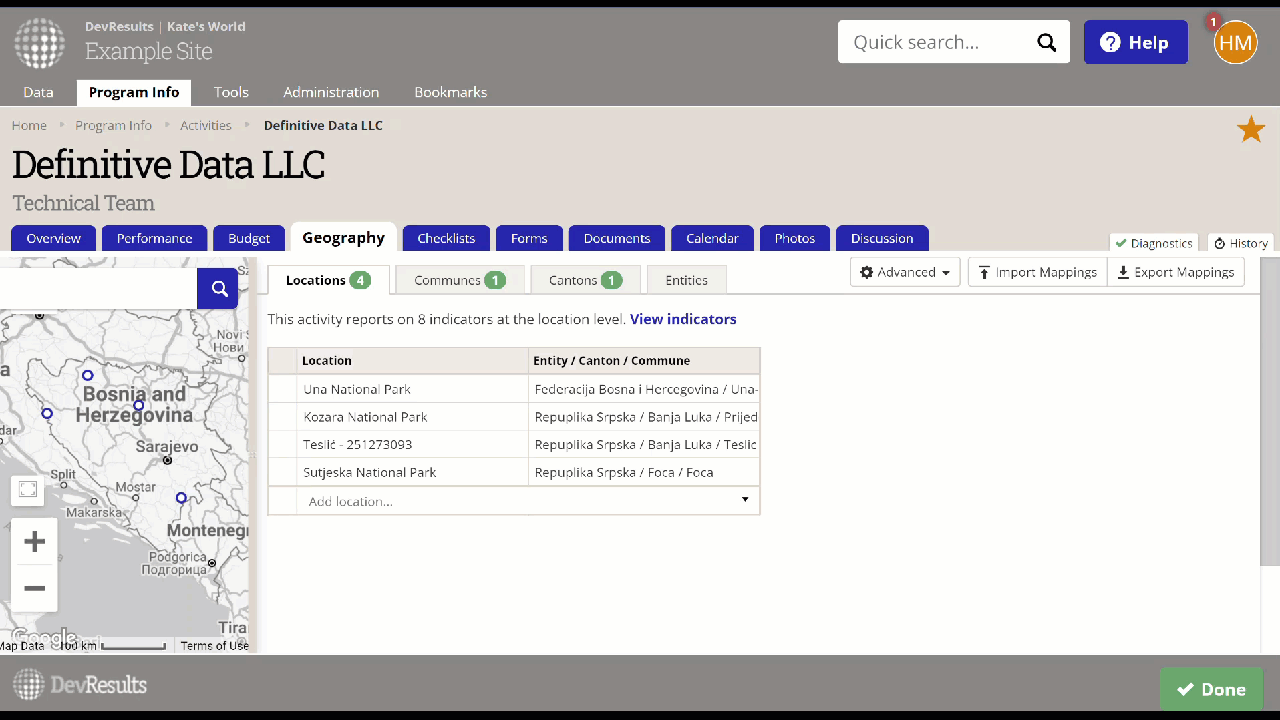
Task: Click the Terms of Use map link
Action: pyautogui.click(x=214, y=646)
